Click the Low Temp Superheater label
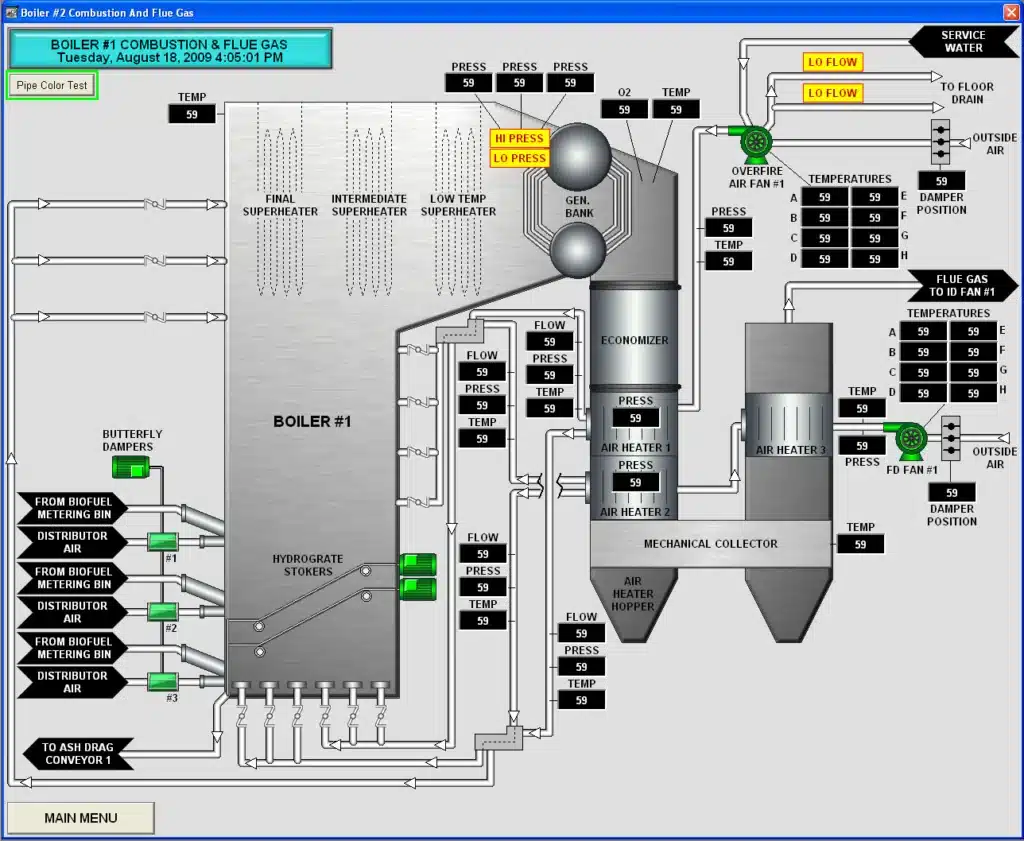The image size is (1024, 841). point(458,205)
